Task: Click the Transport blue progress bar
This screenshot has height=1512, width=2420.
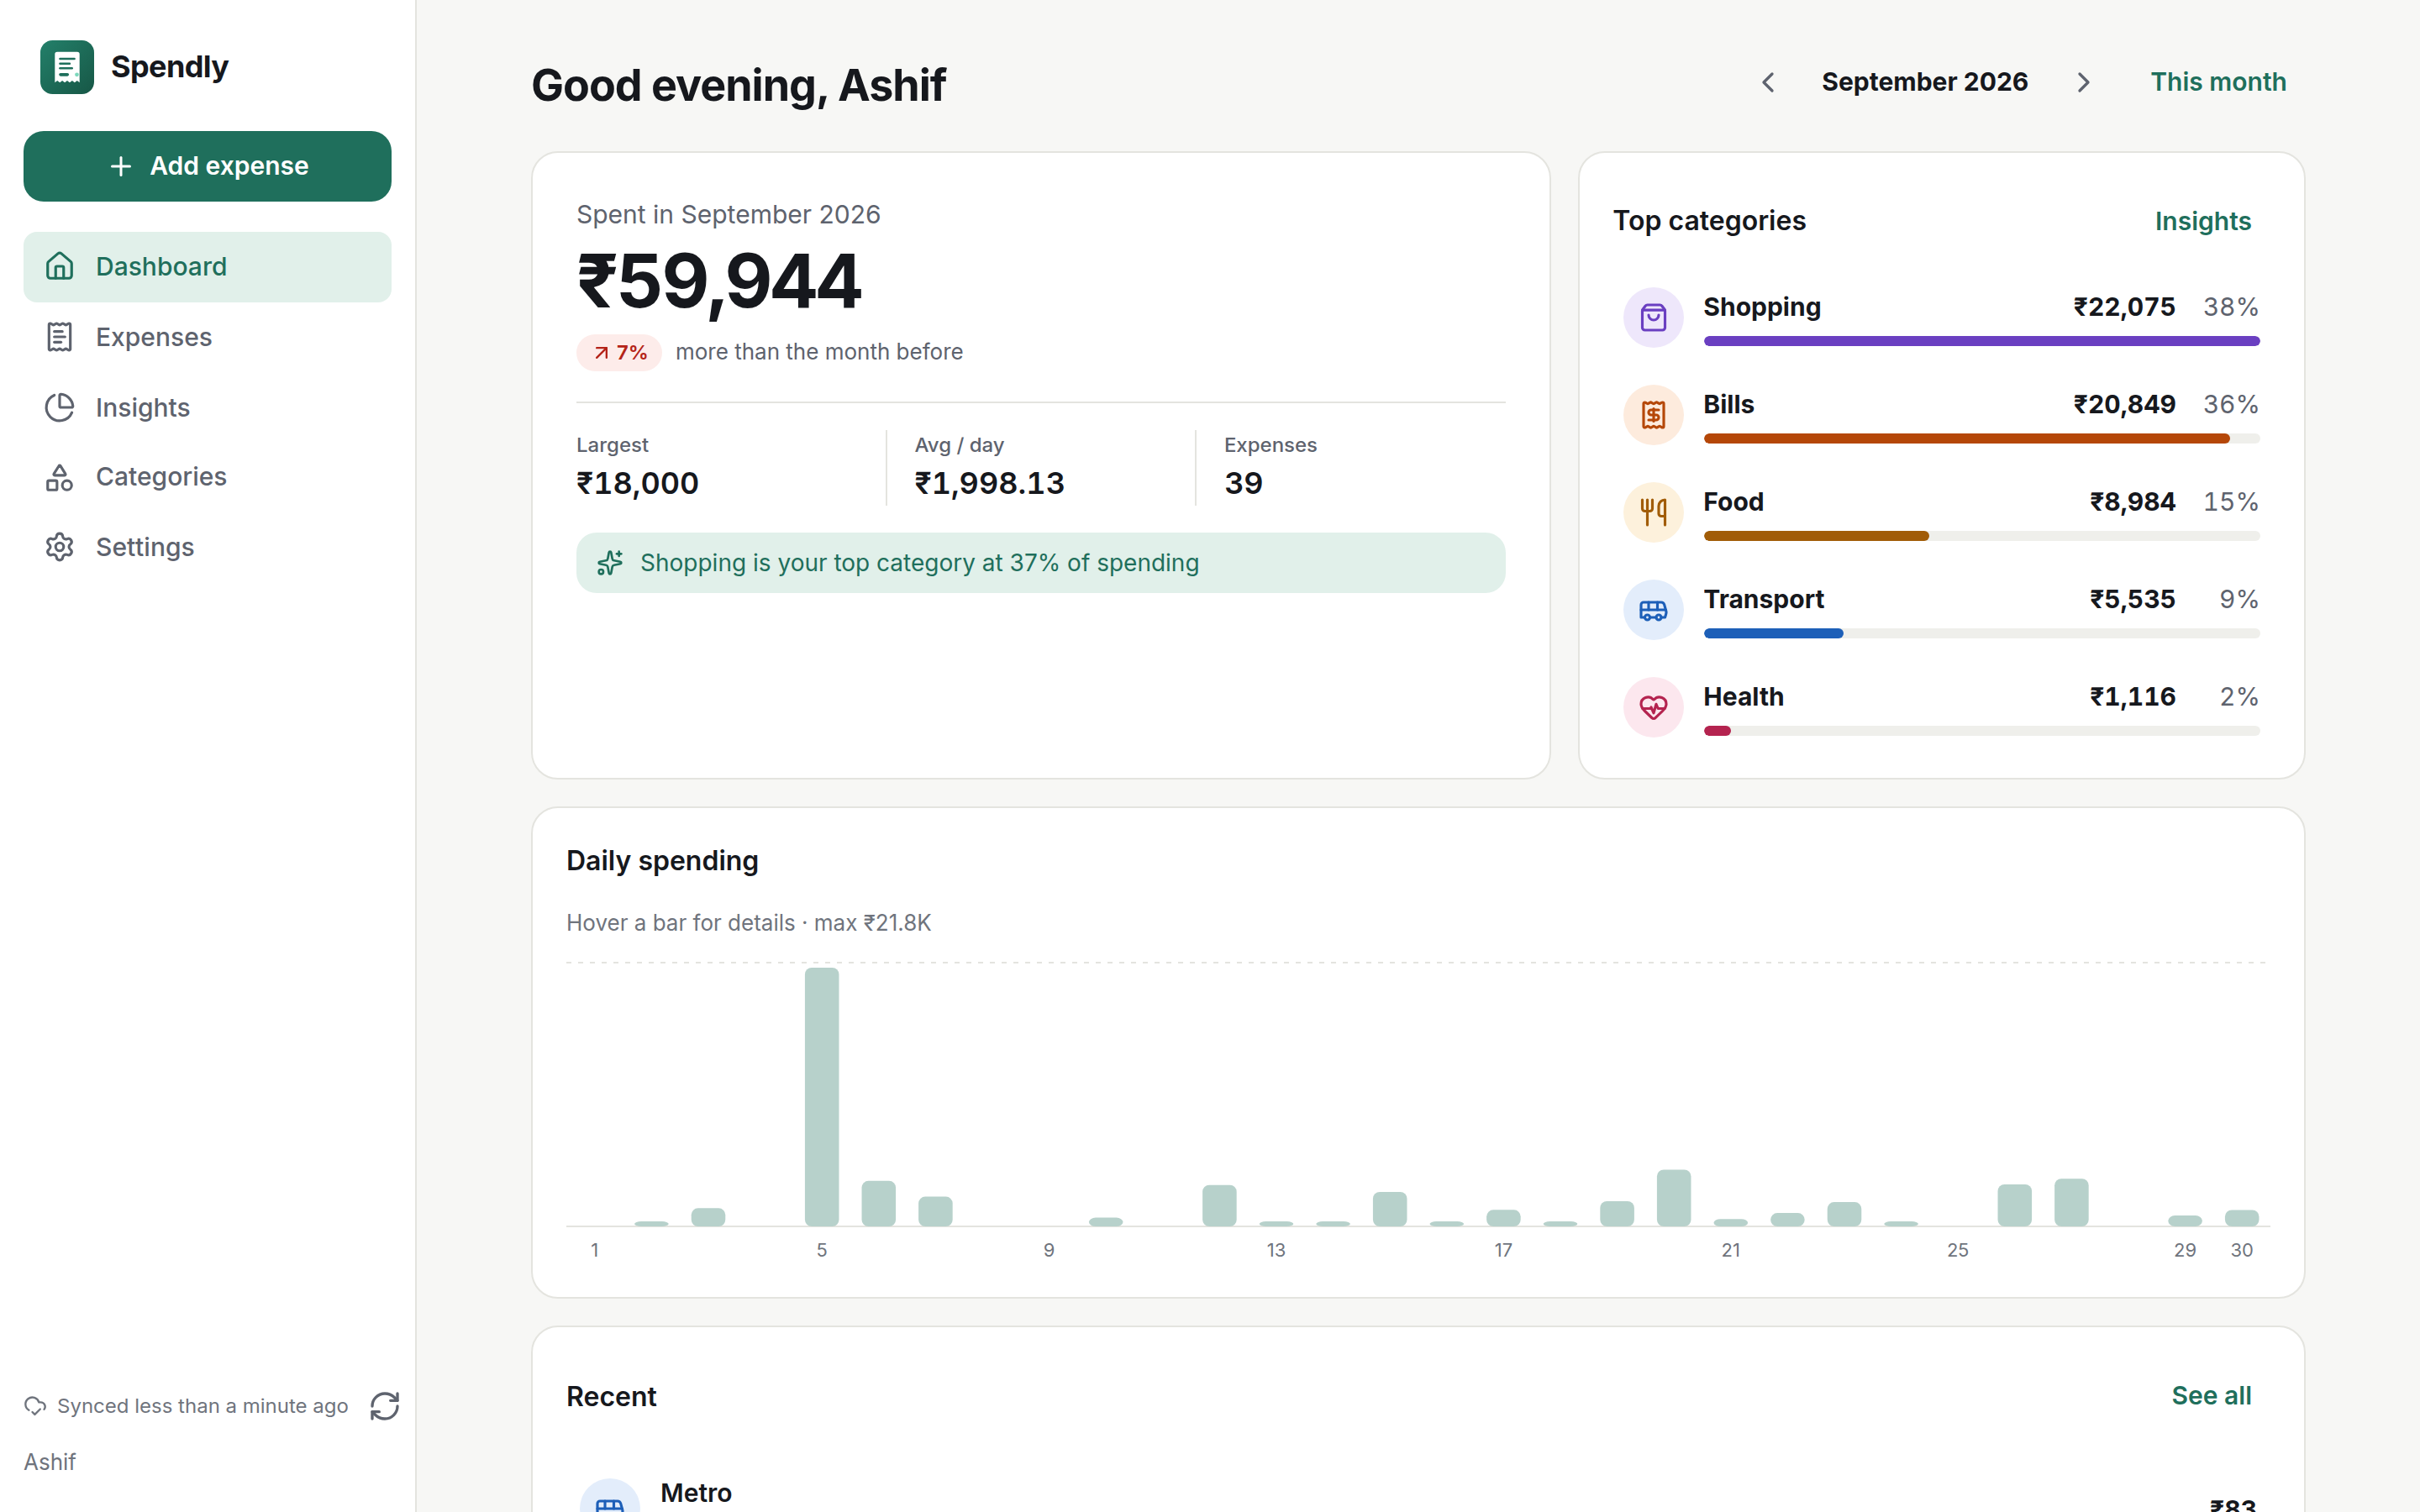Action: (1773, 633)
